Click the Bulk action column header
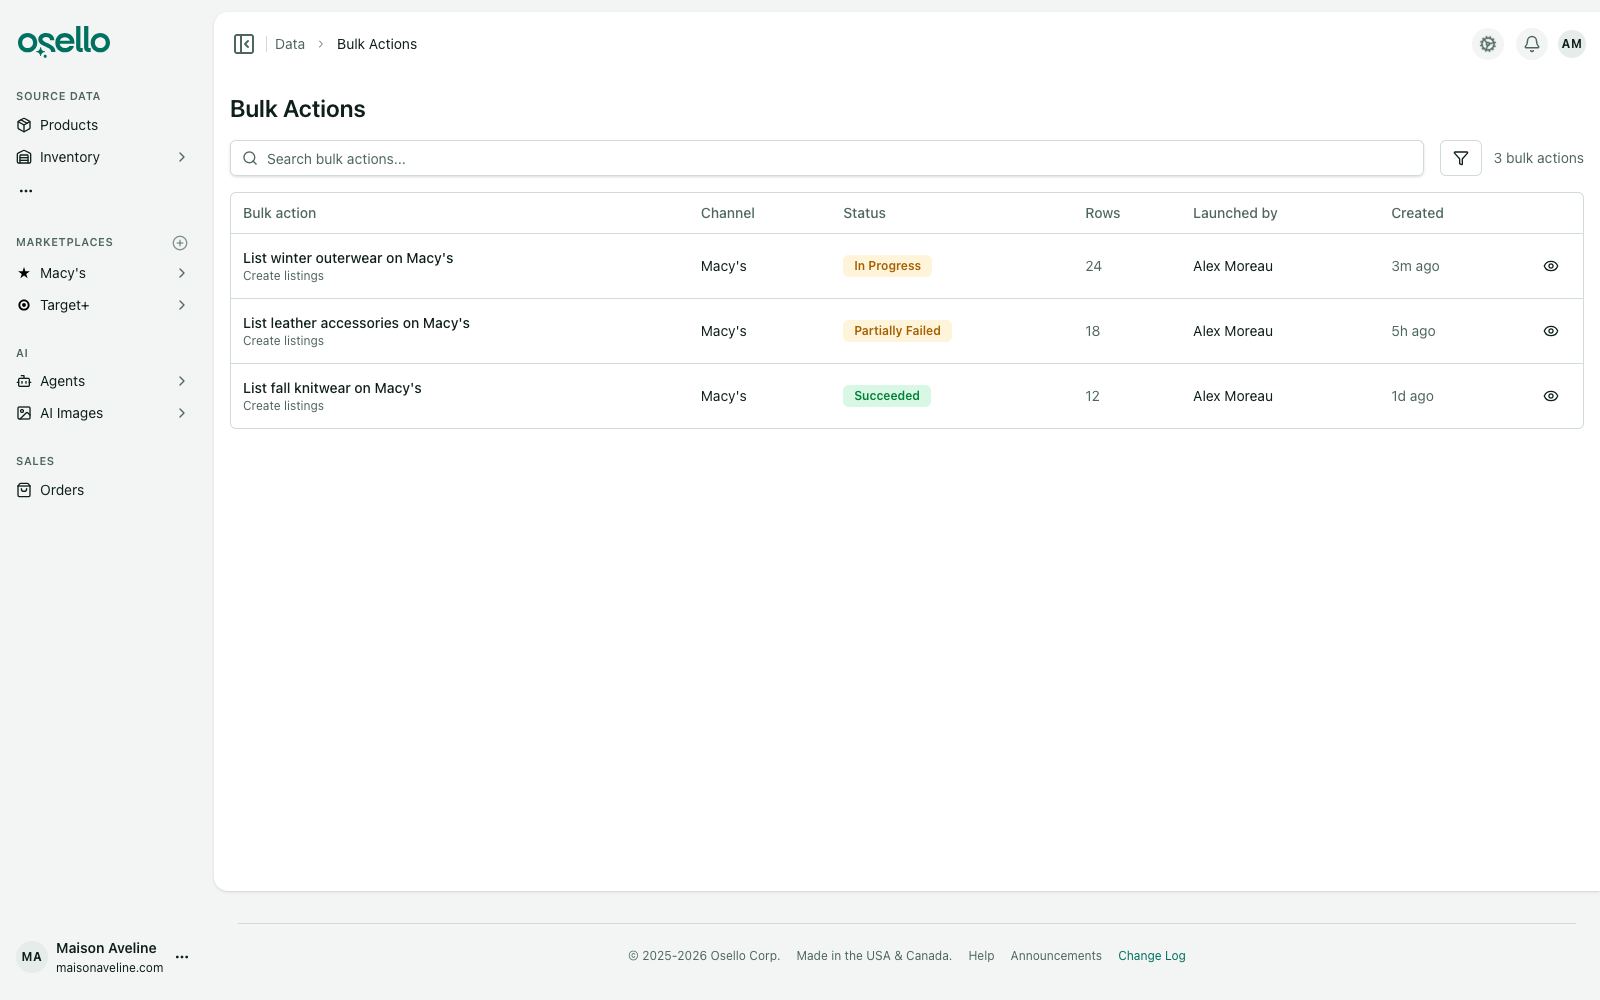Image resolution: width=1600 pixels, height=1000 pixels. (279, 213)
